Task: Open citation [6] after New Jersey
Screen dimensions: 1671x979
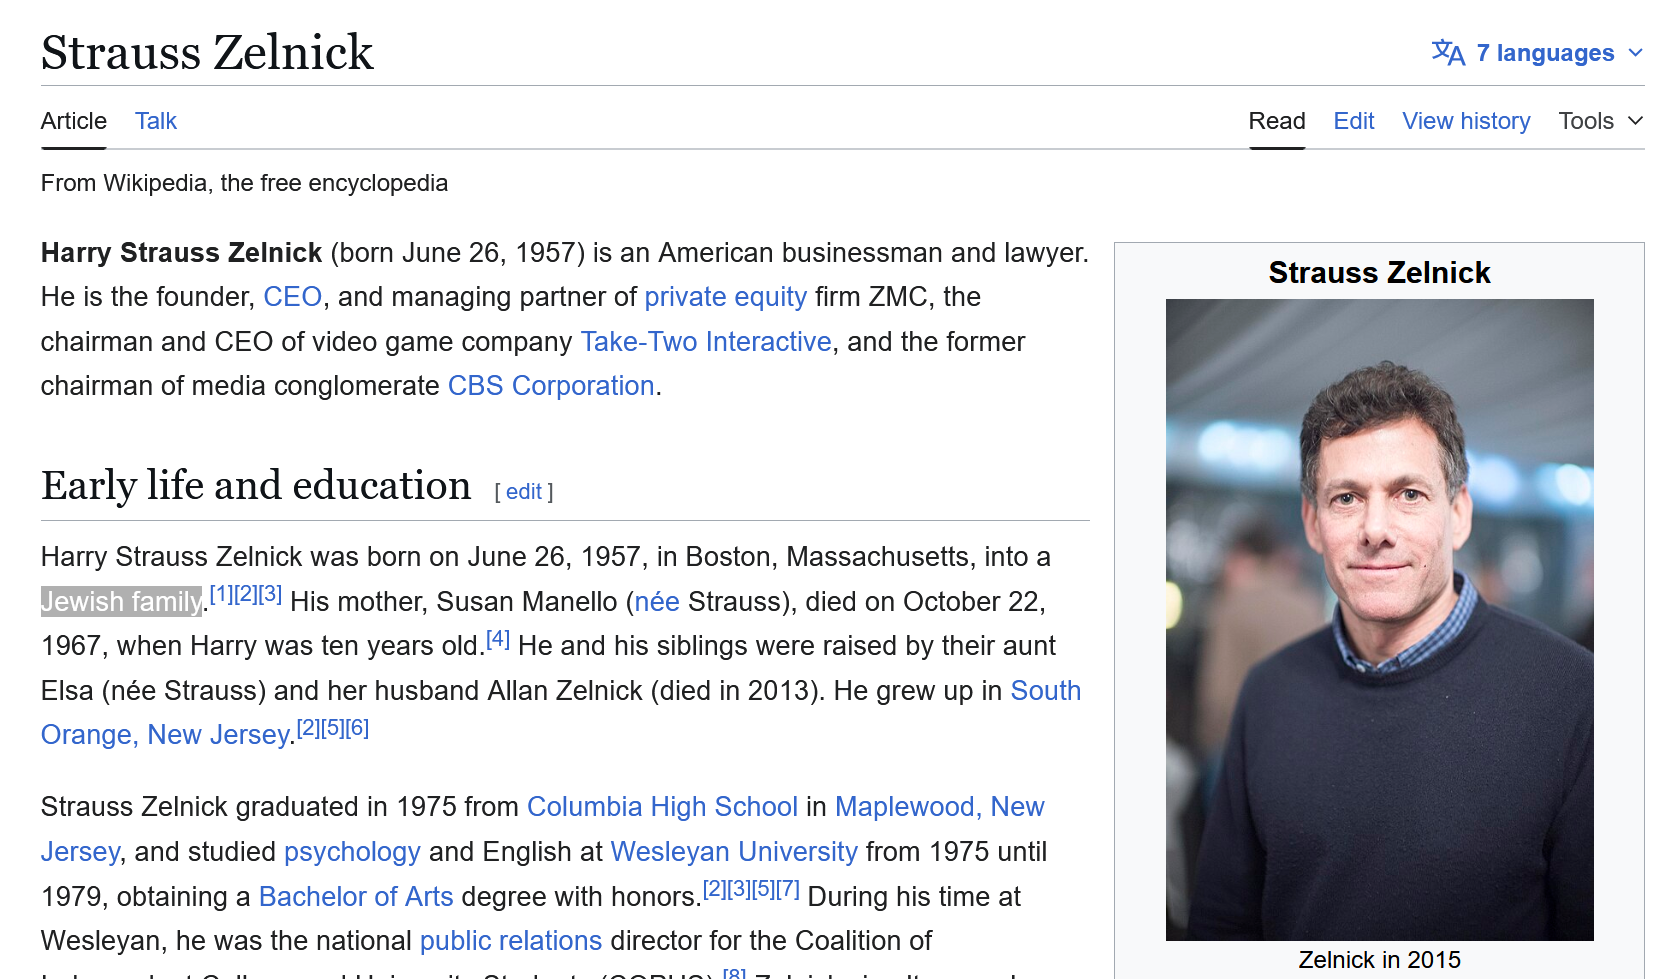Action: tap(357, 728)
